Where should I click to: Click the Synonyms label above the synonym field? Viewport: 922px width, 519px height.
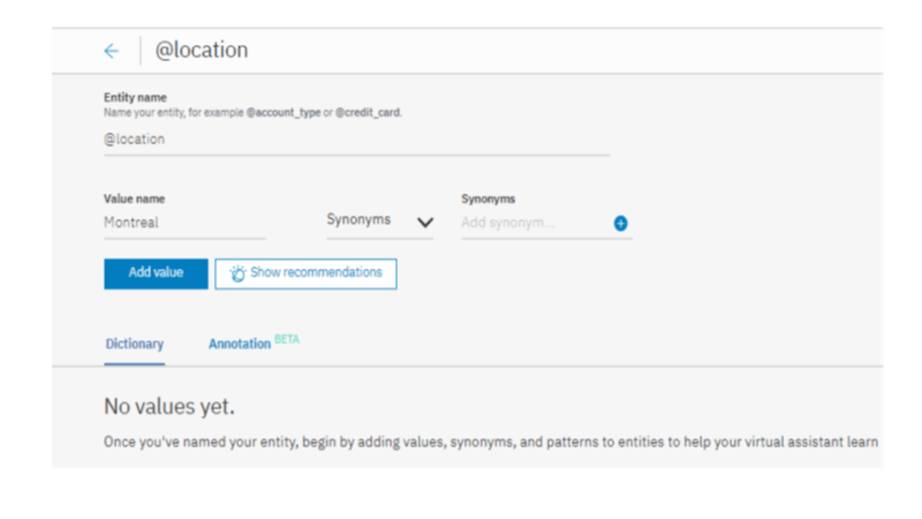(488, 199)
